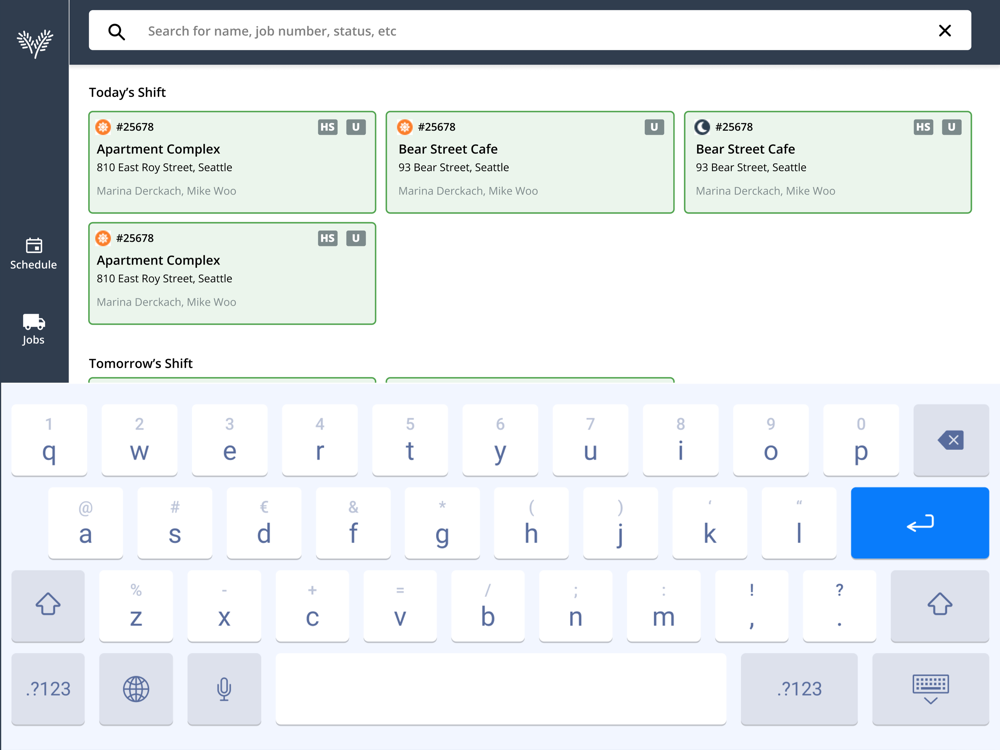Tap the m key
1000x750 pixels.
coord(663,605)
